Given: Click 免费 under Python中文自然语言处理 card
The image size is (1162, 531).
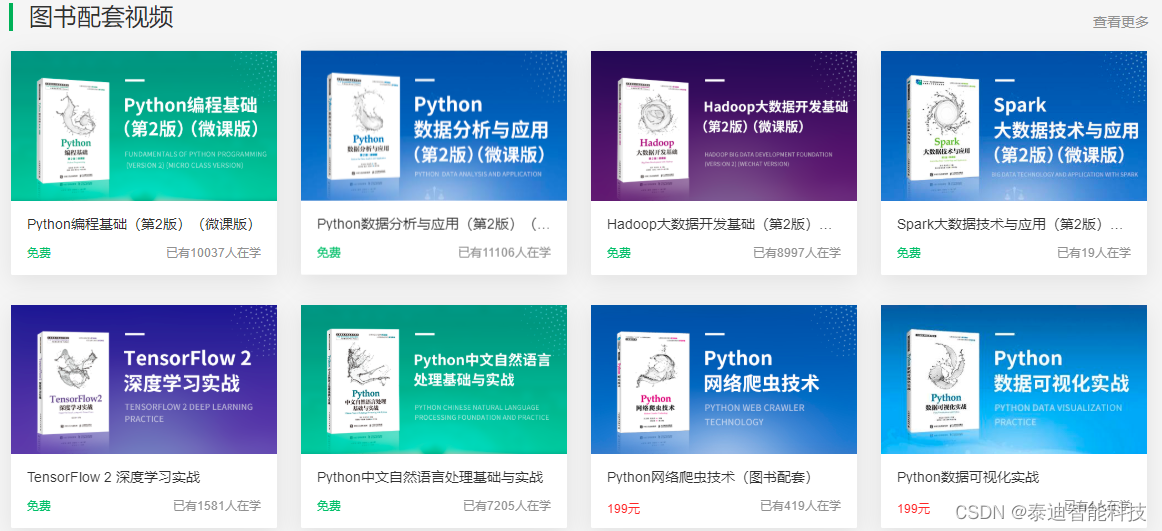Looking at the screenshot, I should 329,507.
